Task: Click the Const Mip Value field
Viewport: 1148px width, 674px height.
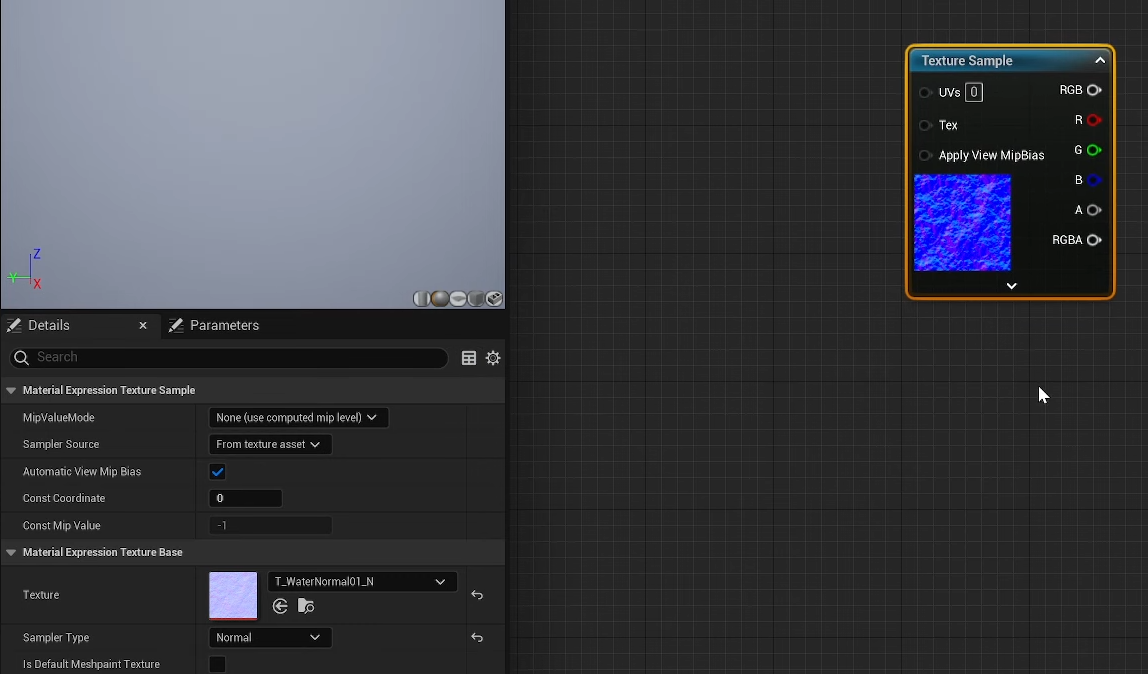Action: [270, 525]
